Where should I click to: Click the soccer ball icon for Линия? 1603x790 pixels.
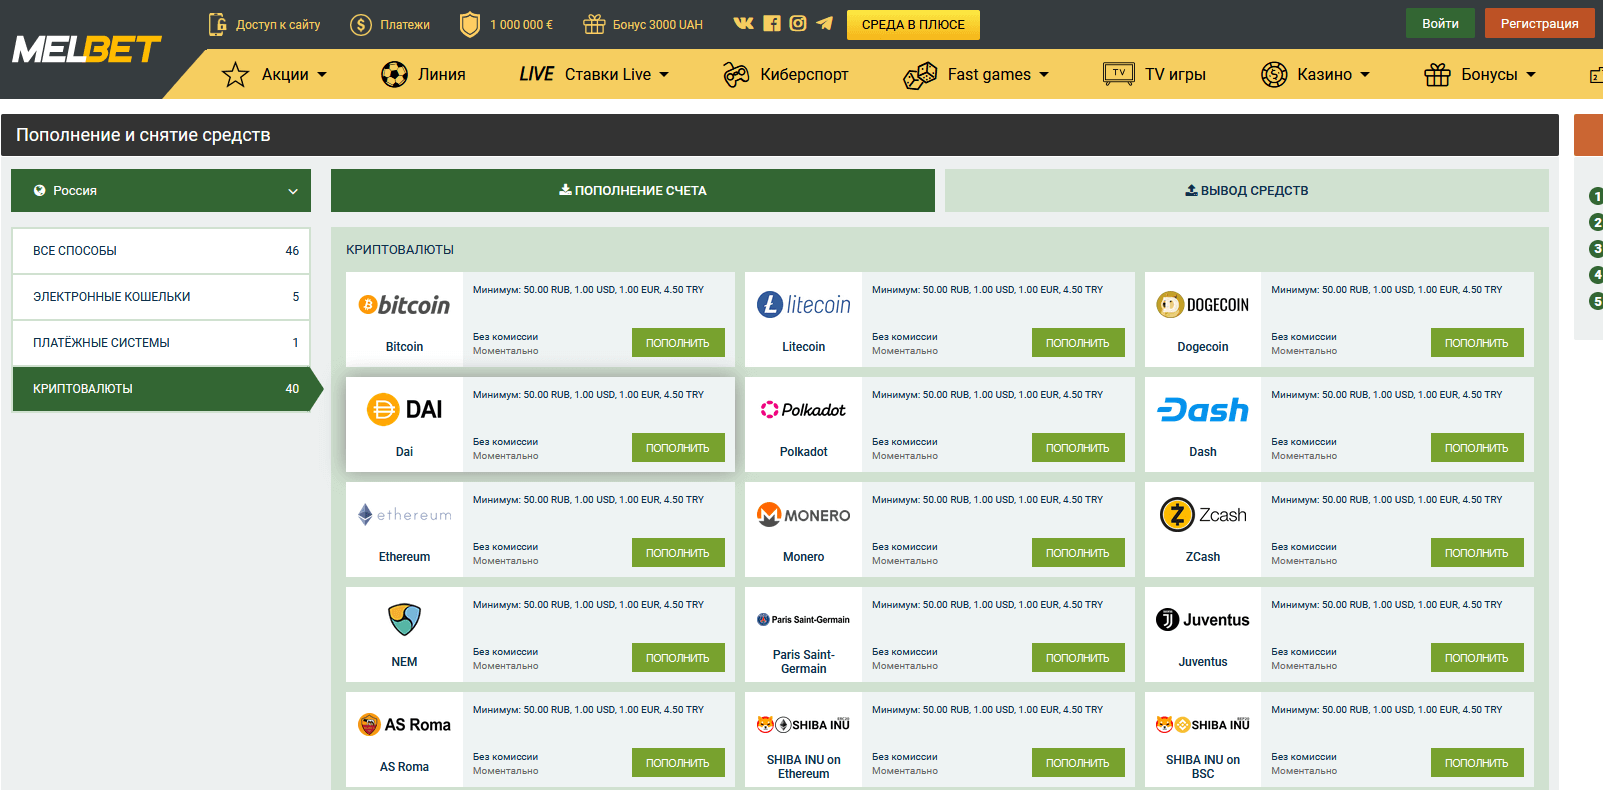(394, 74)
